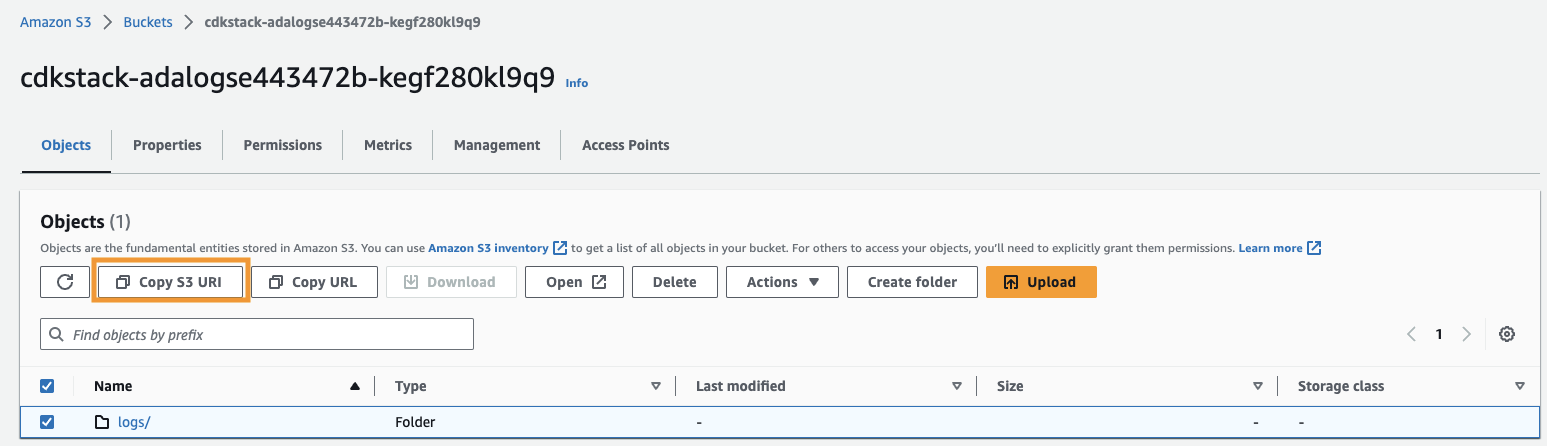Sort by Last modified column arrow

957,386
